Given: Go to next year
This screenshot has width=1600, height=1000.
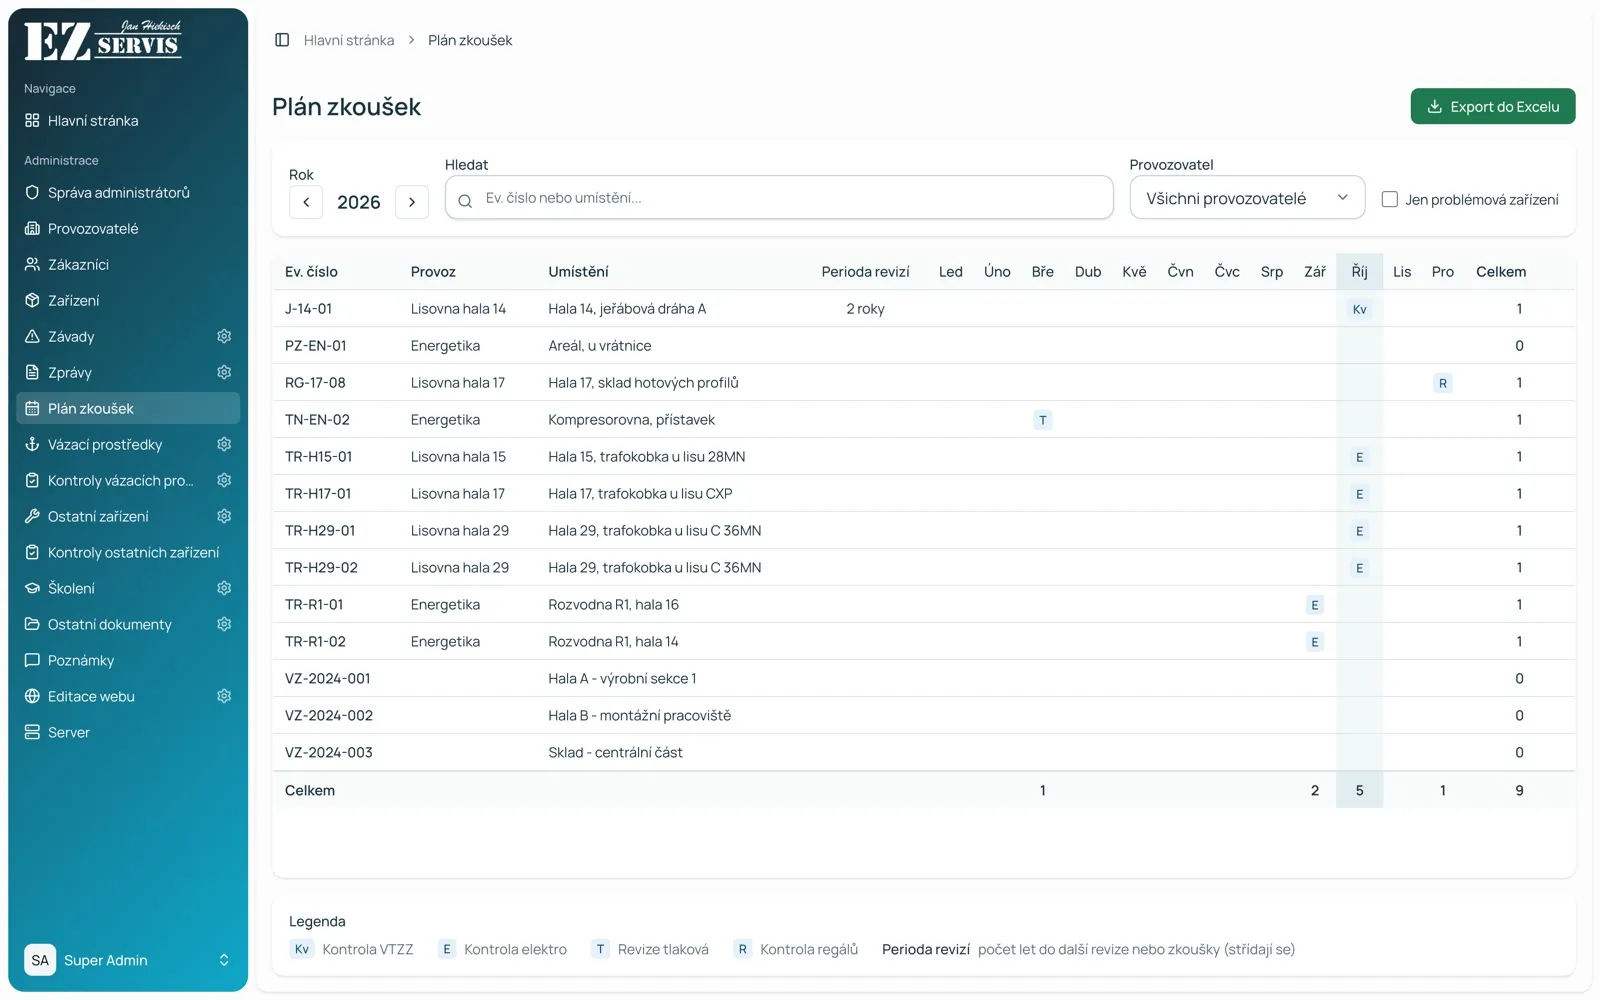Looking at the screenshot, I should pyautogui.click(x=411, y=202).
